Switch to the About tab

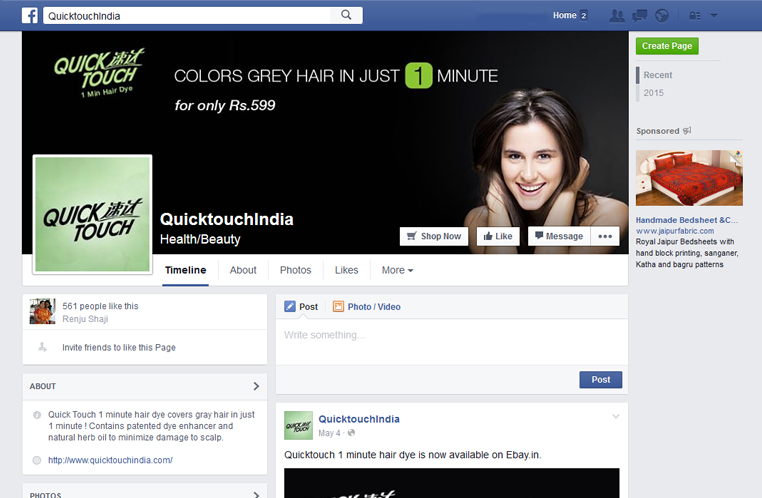pos(243,270)
